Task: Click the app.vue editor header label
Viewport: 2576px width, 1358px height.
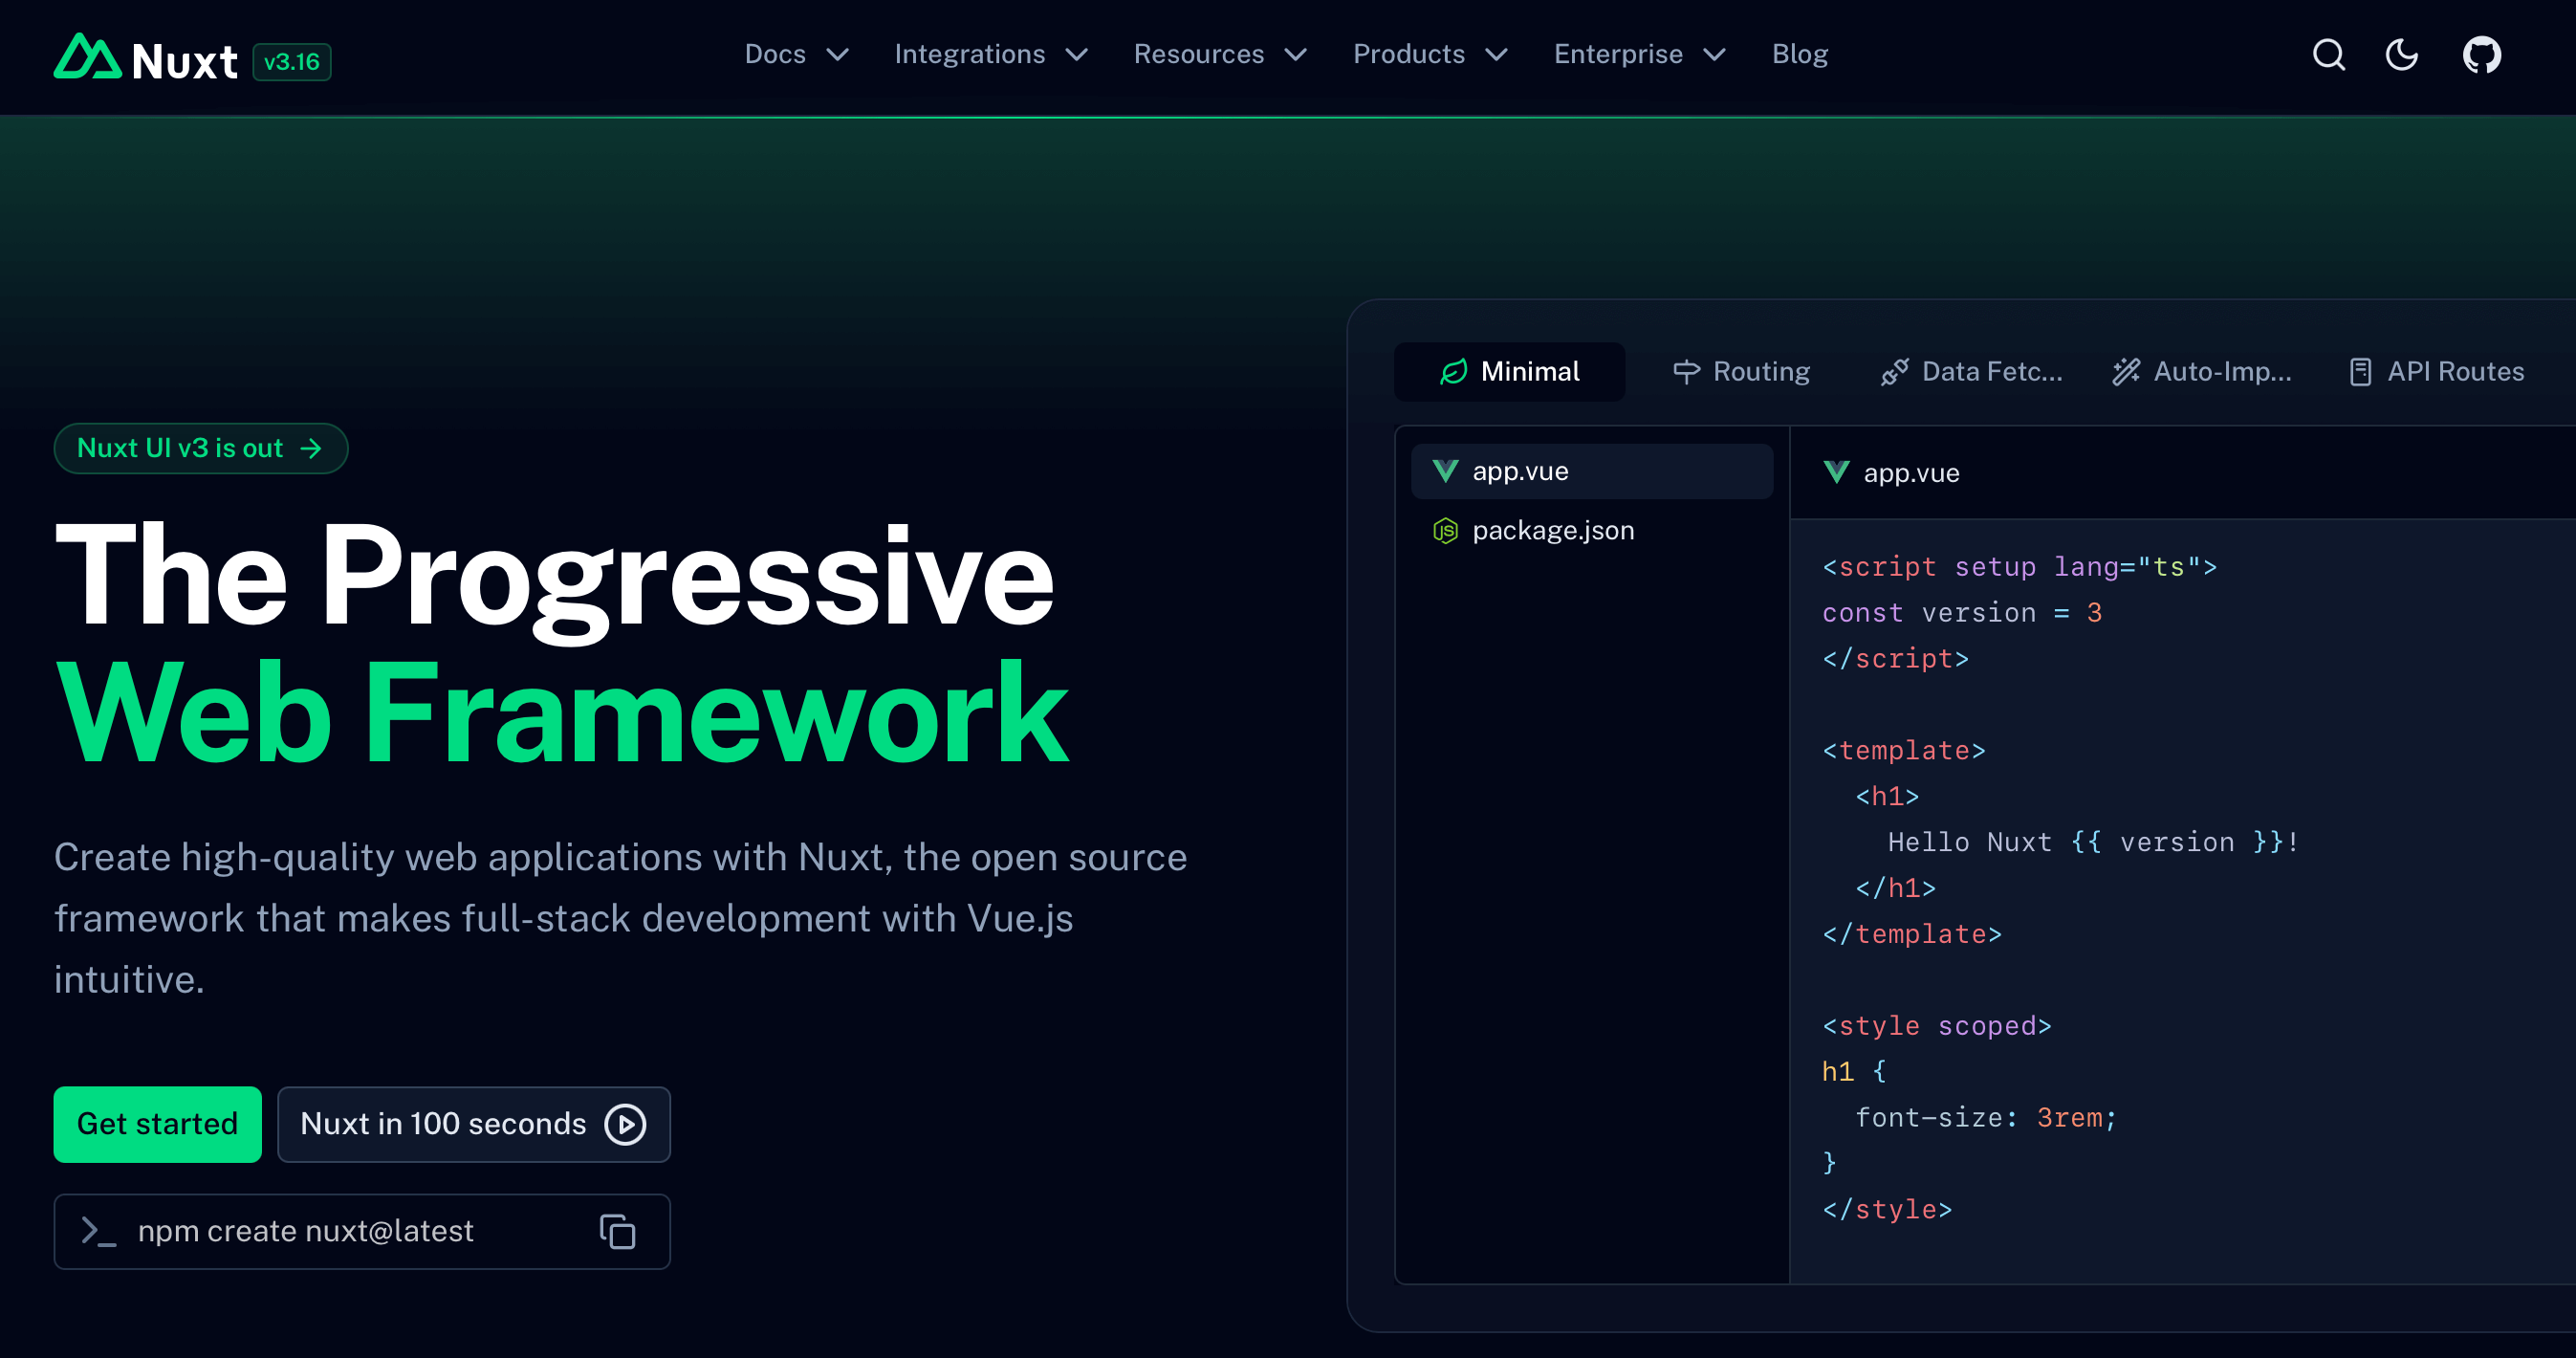Action: tap(1911, 472)
